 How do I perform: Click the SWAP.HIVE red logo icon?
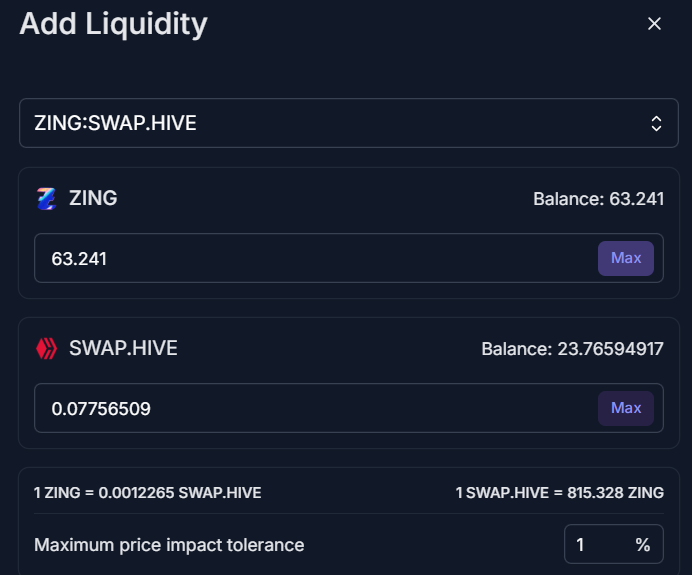[x=46, y=349]
